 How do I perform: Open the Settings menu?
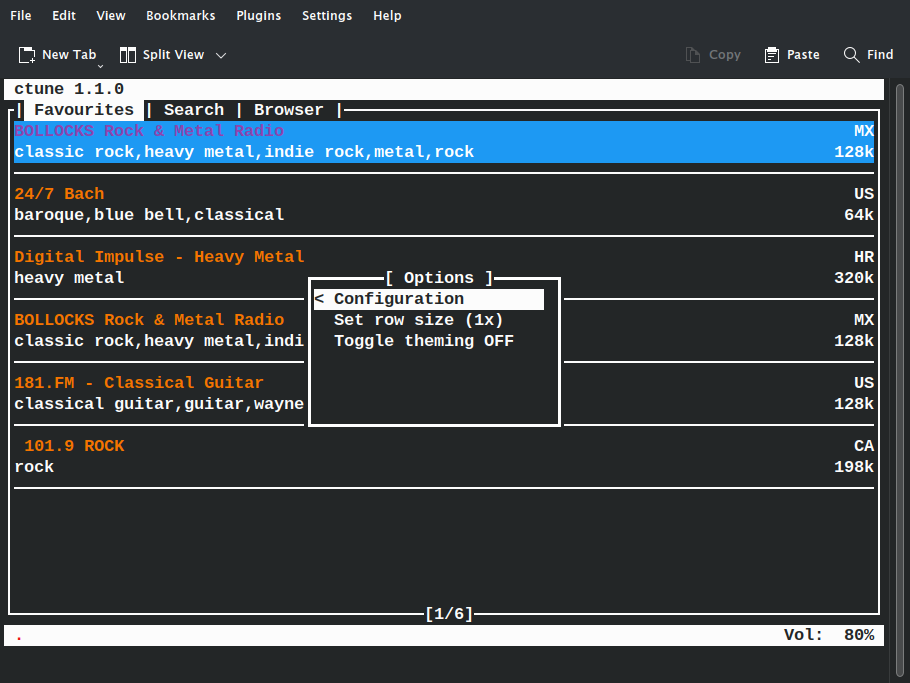pyautogui.click(x=327, y=16)
